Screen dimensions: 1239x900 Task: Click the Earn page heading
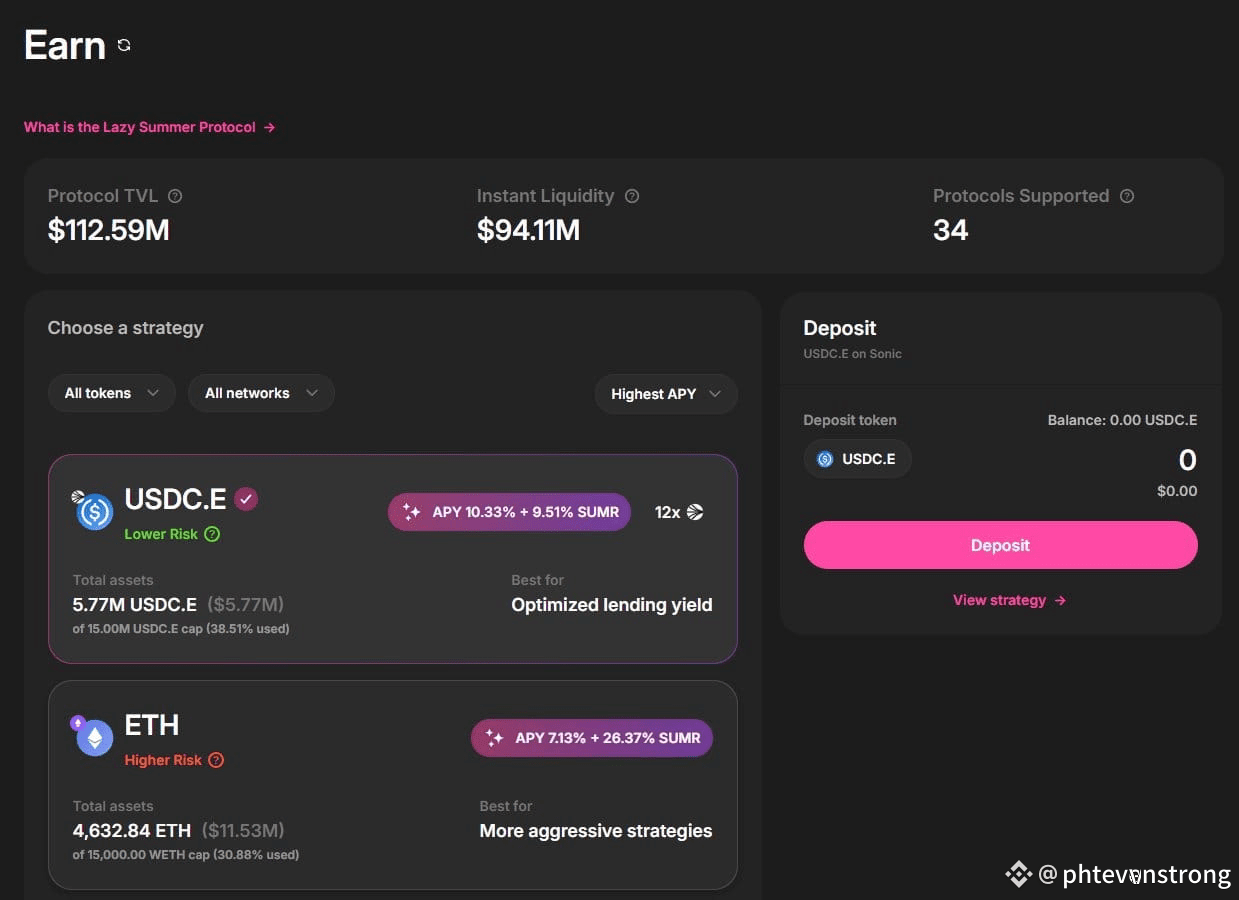point(65,45)
